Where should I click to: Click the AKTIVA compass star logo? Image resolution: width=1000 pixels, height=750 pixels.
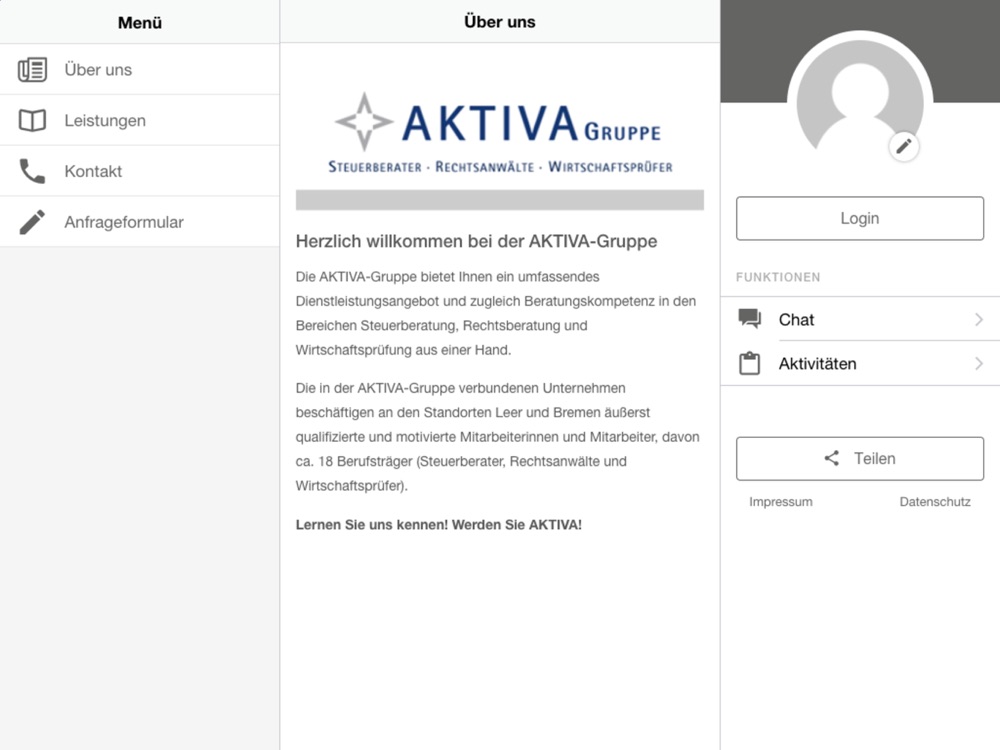point(364,121)
